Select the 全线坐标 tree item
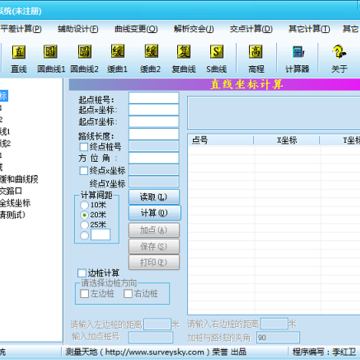 click(x=15, y=203)
